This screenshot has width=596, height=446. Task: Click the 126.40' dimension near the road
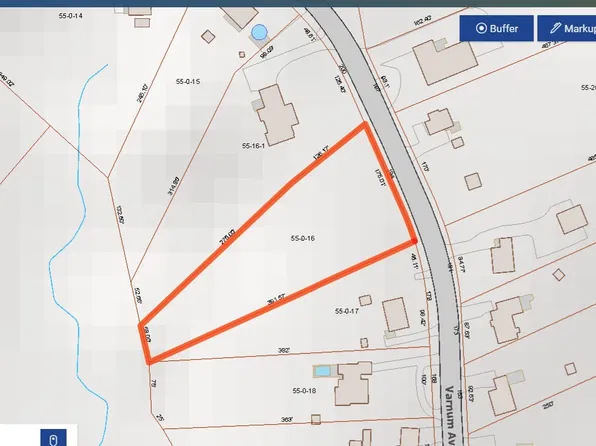point(340,84)
